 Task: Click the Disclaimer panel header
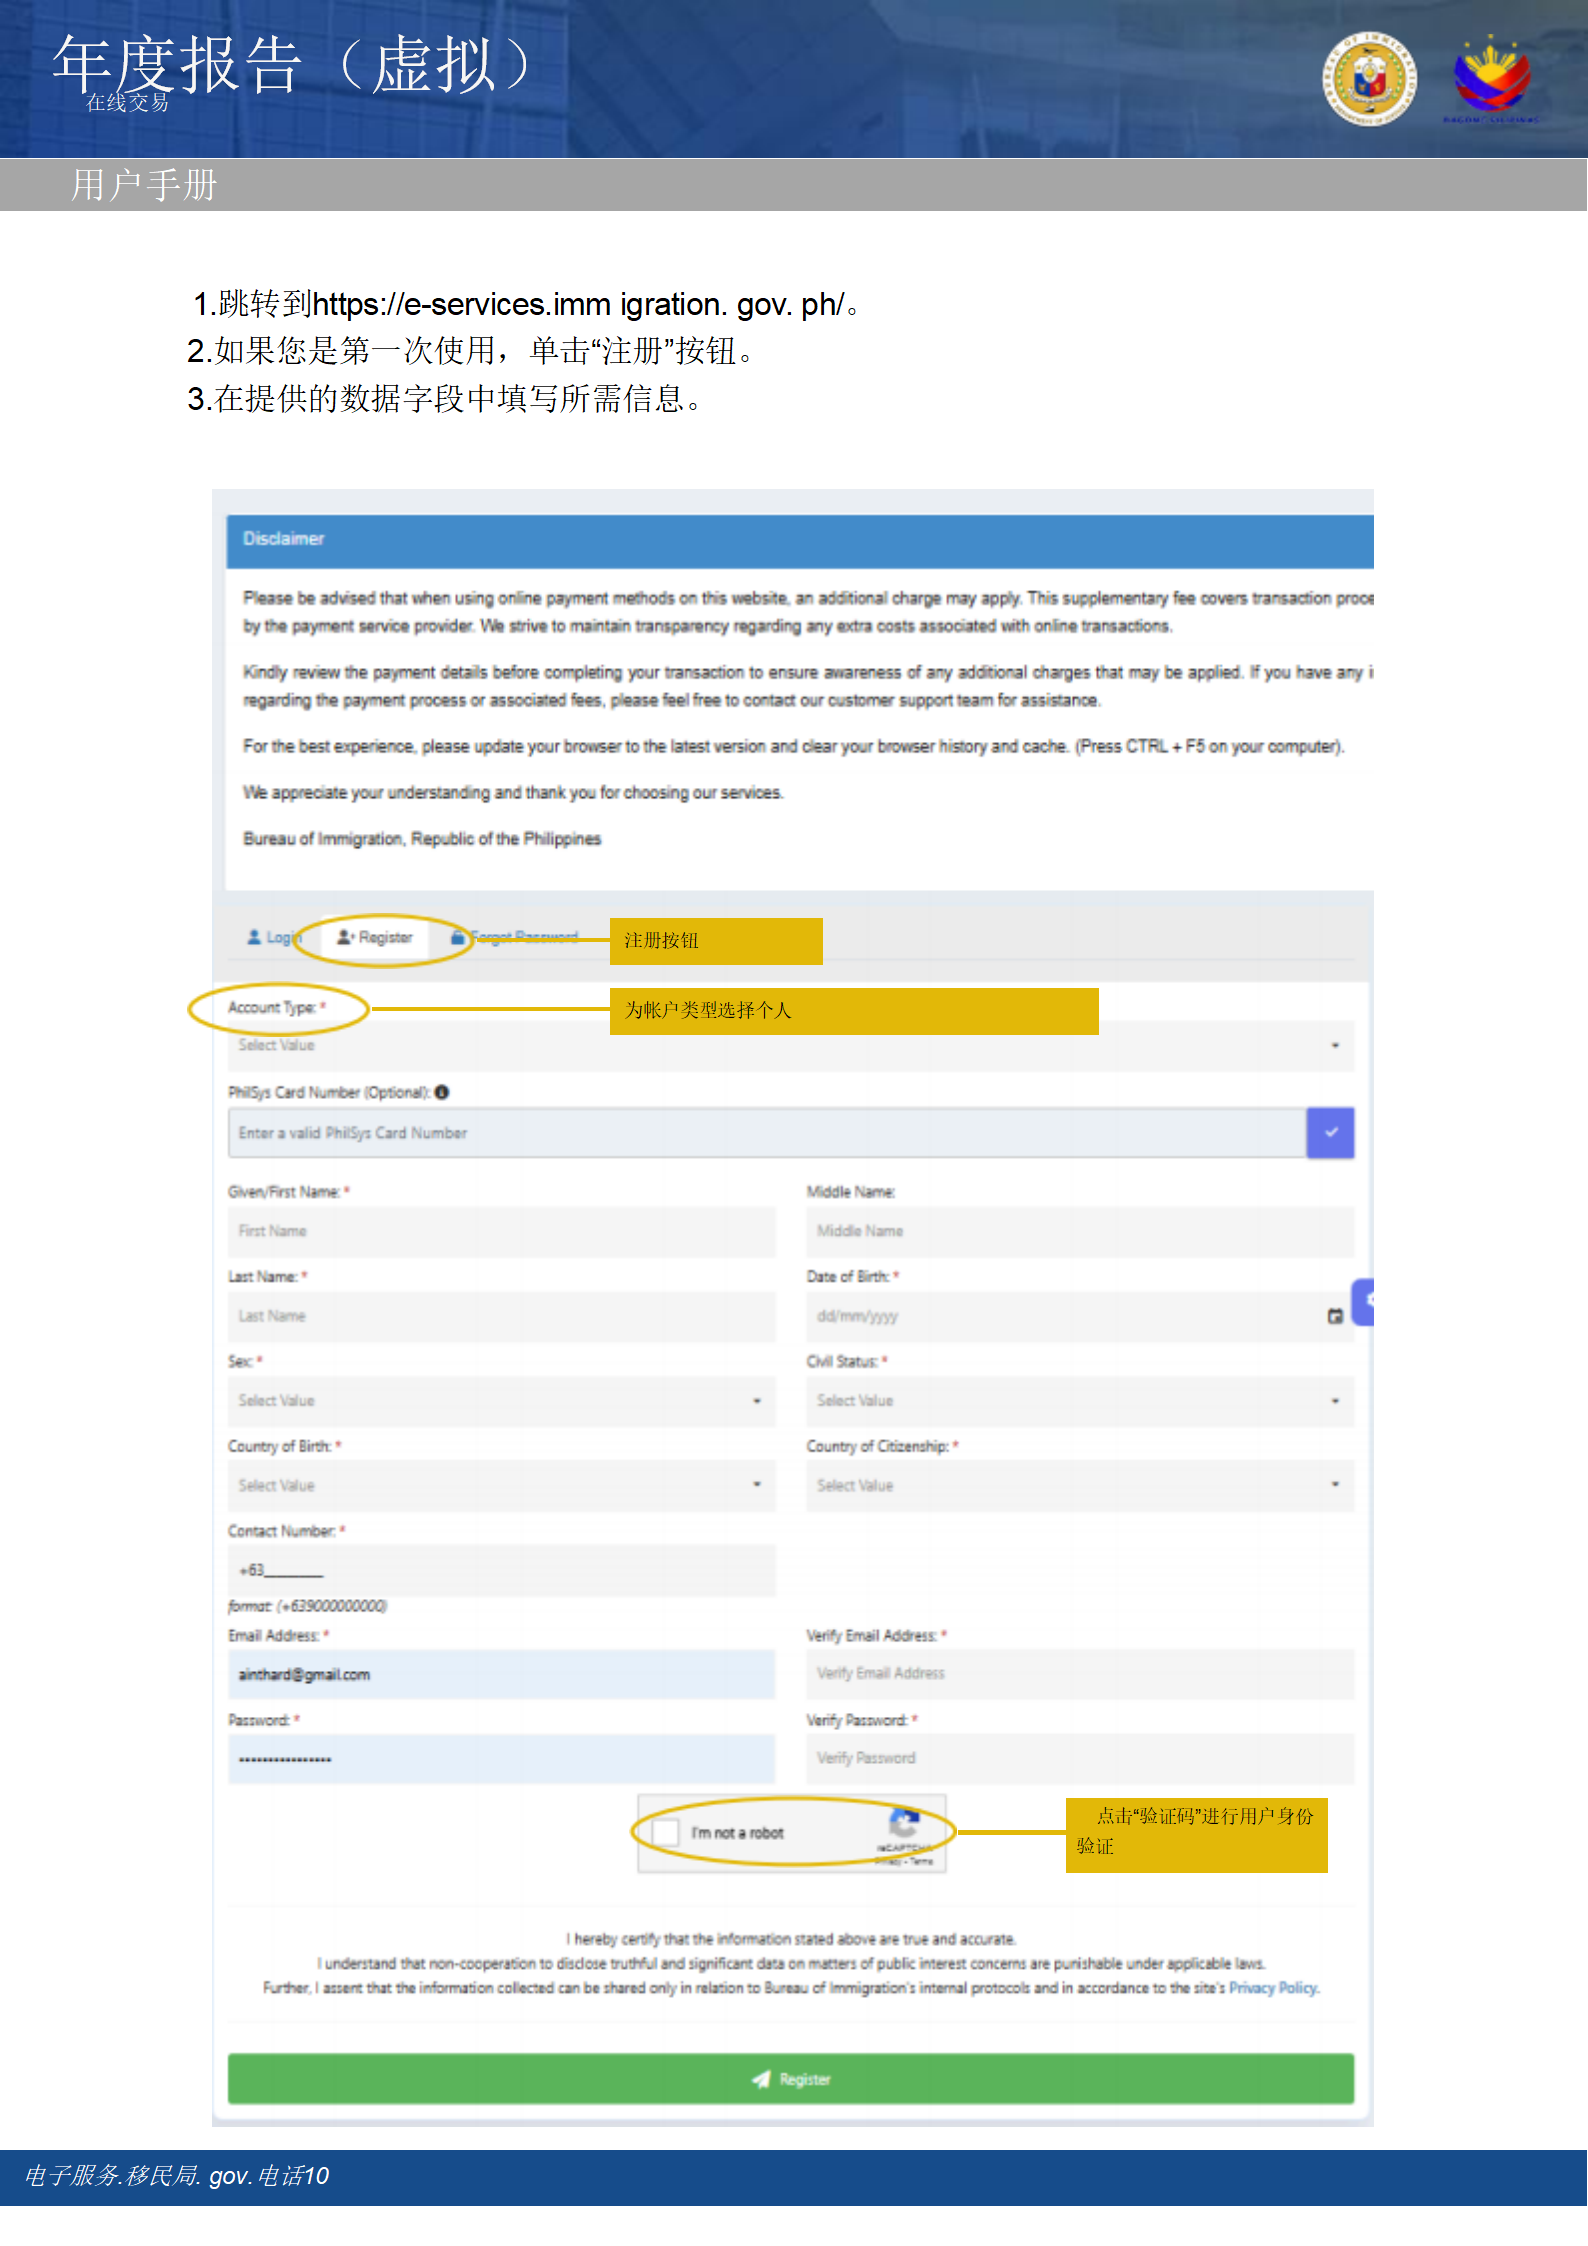pos(800,540)
